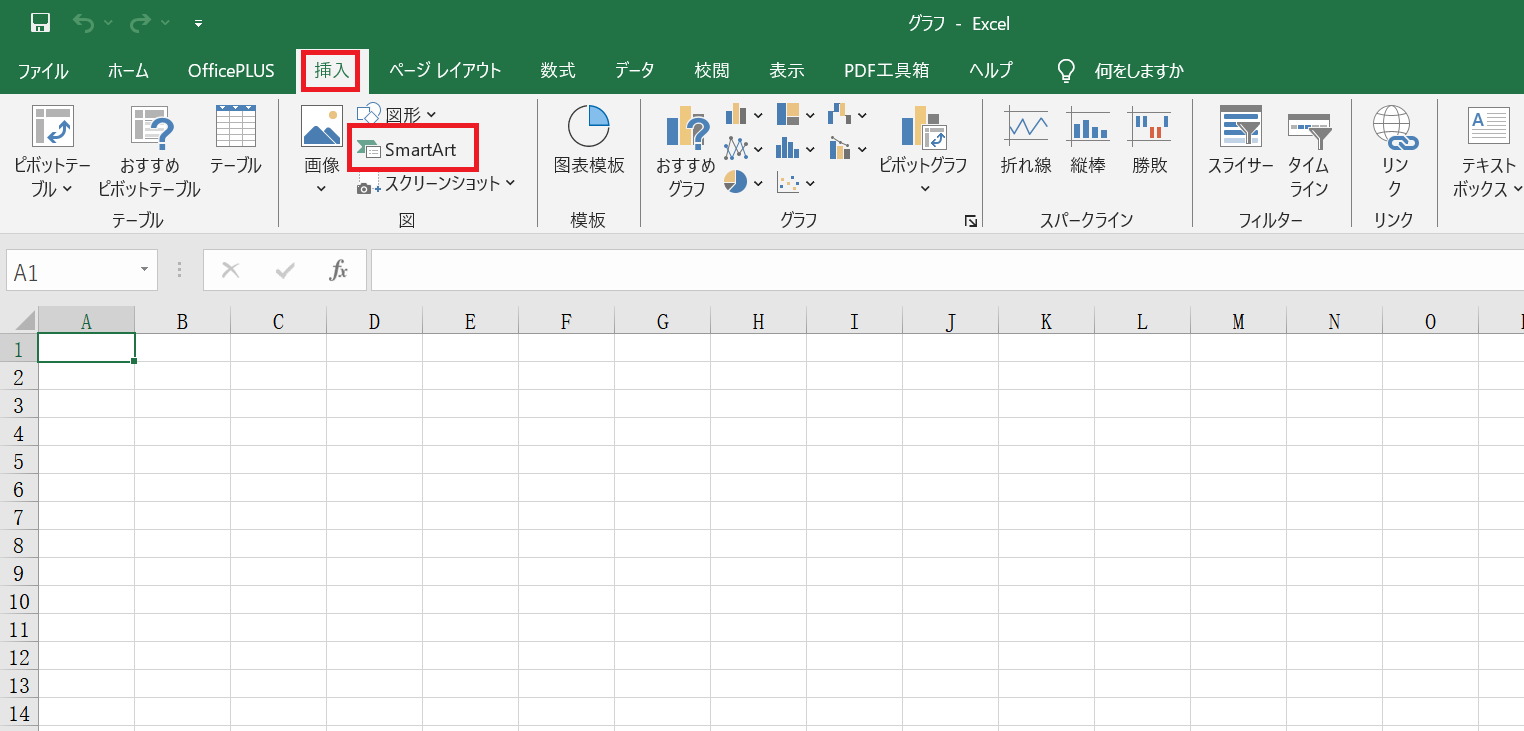1524x731 pixels.
Task: Click the lightbulb 何をしますか search
Action: pyautogui.click(x=1120, y=70)
